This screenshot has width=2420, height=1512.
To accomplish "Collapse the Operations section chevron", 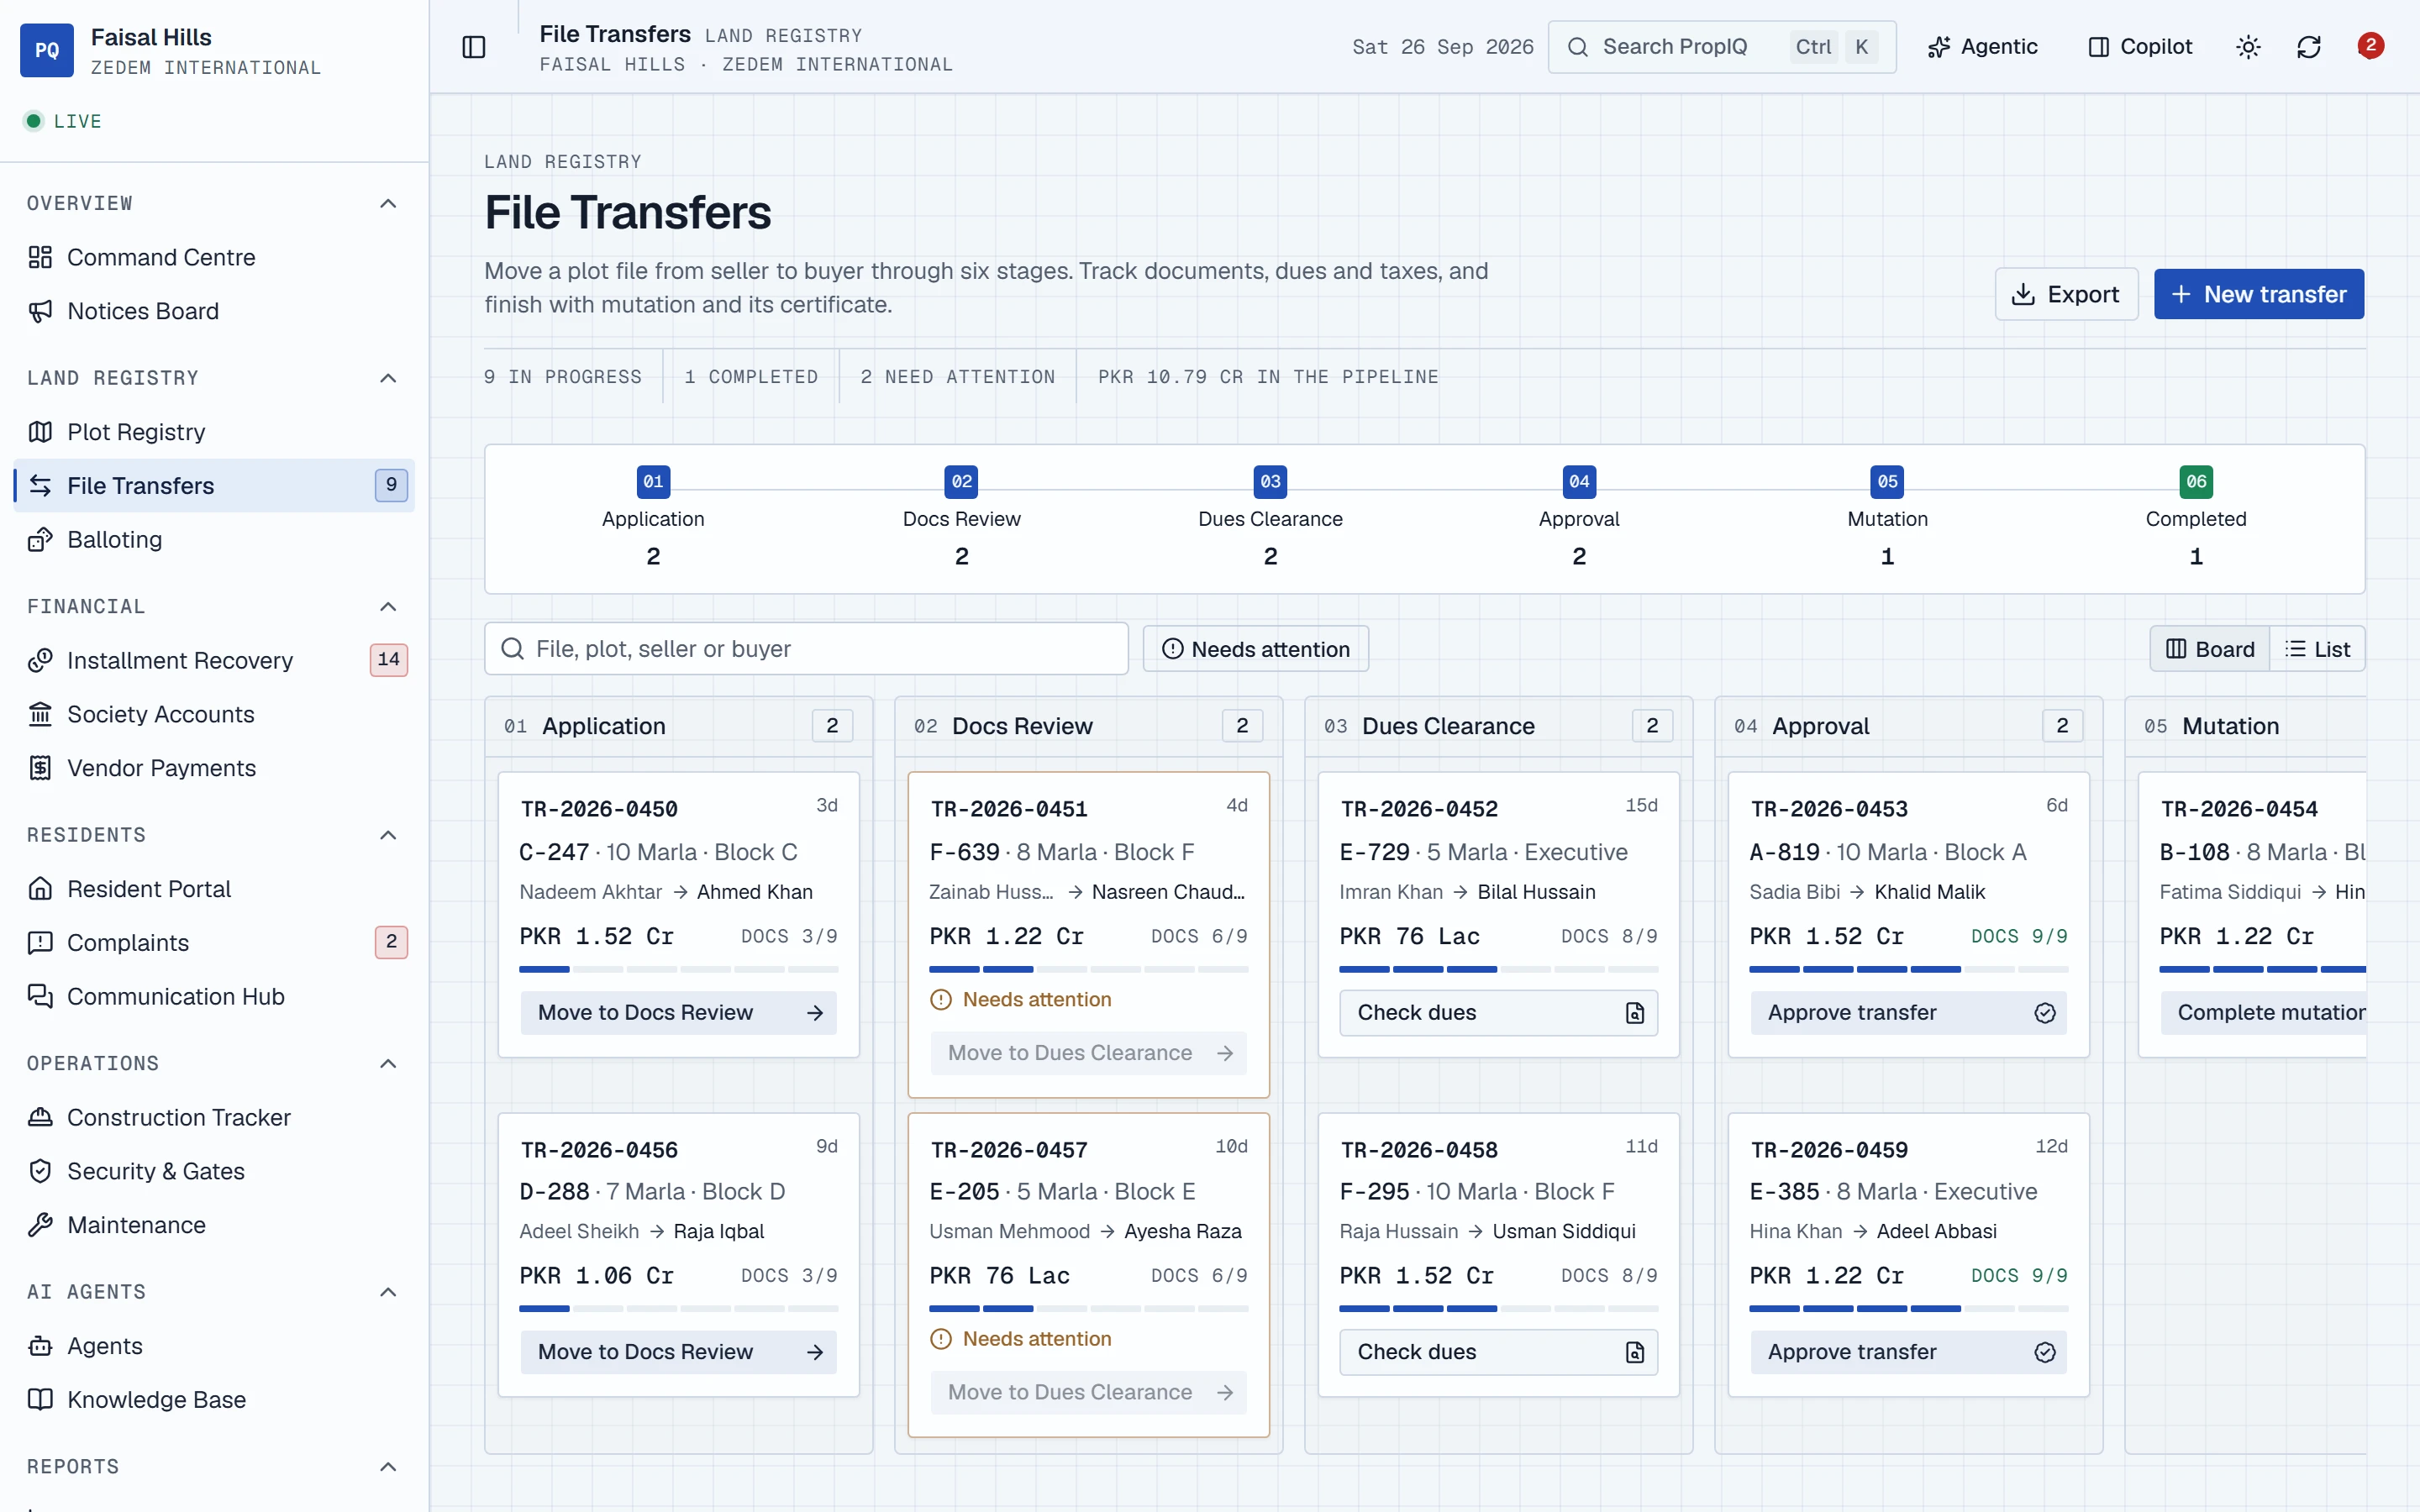I will 388,1063.
